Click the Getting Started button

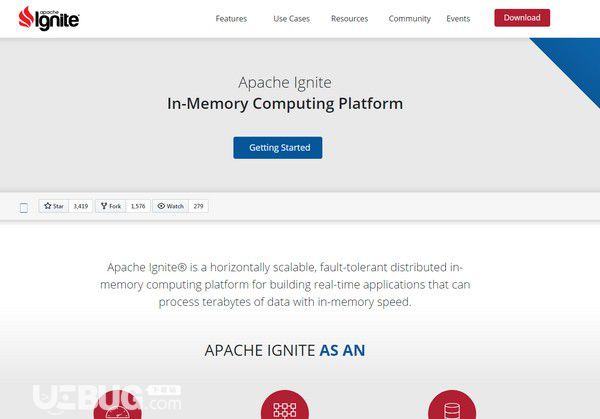click(x=278, y=148)
